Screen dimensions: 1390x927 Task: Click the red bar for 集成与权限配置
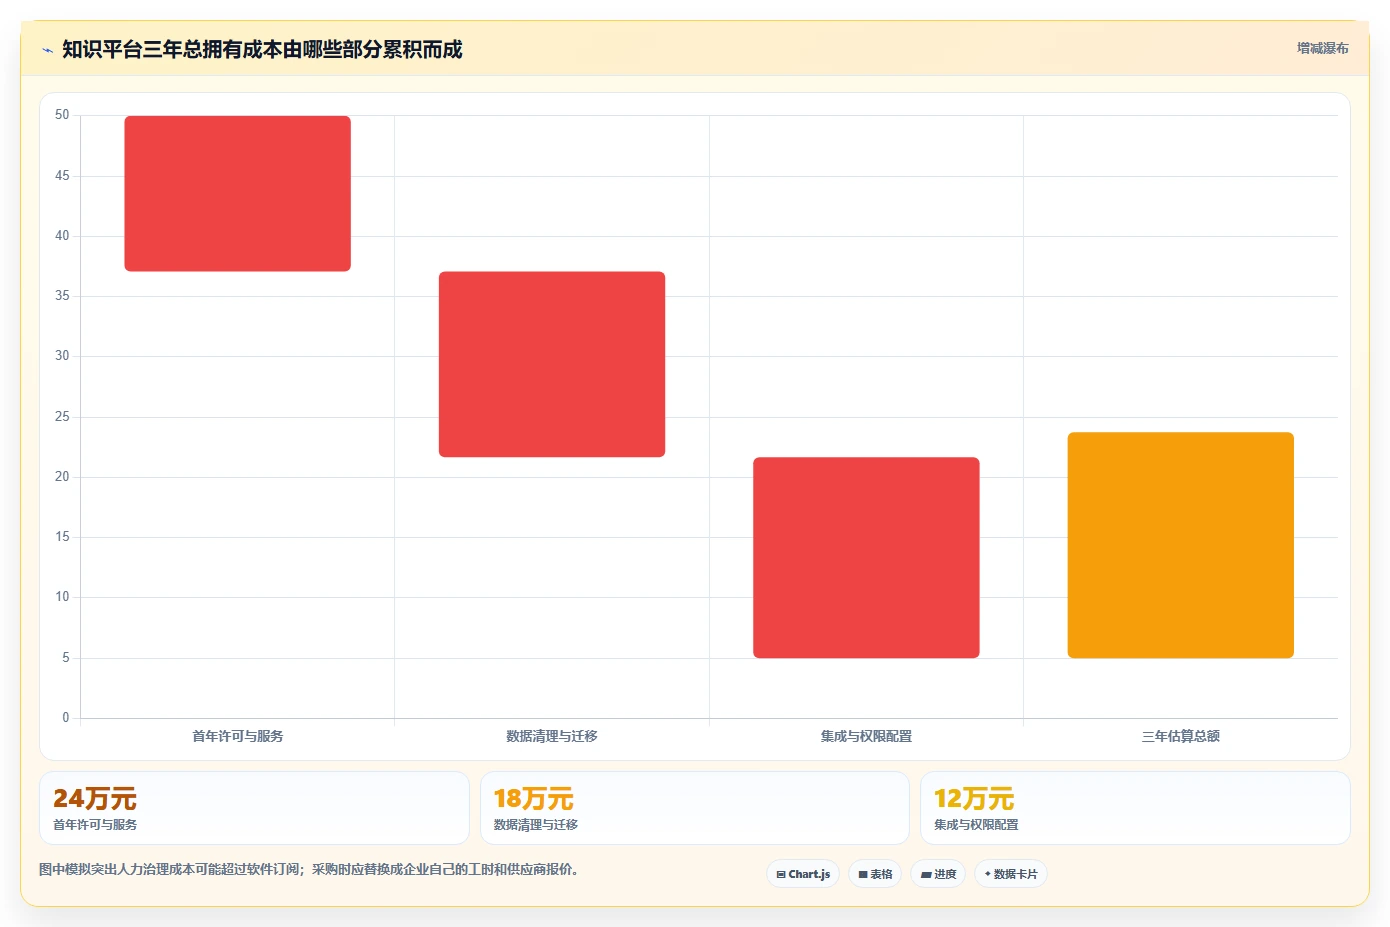866,557
